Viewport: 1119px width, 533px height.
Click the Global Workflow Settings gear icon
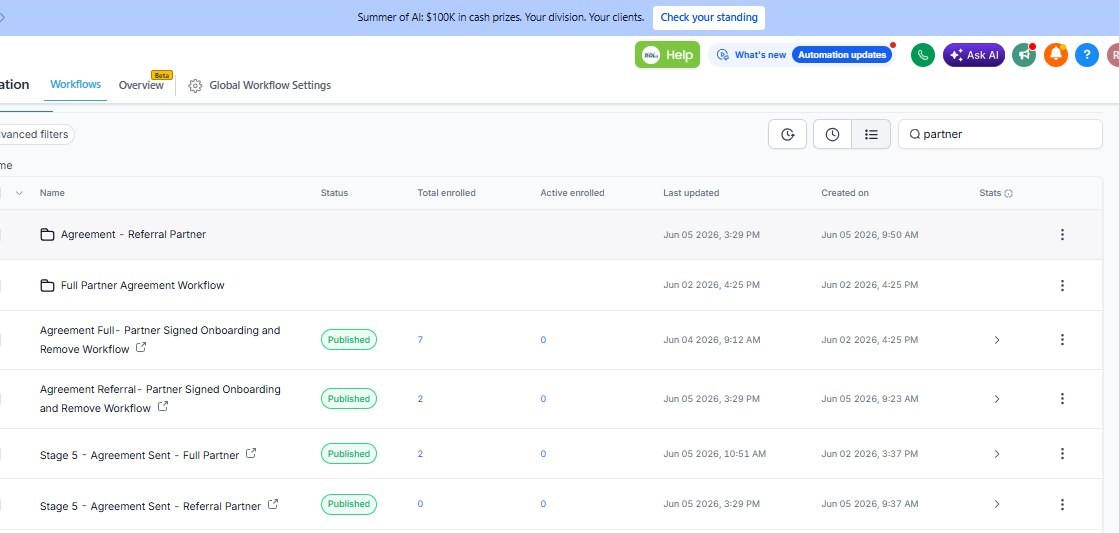tap(195, 86)
